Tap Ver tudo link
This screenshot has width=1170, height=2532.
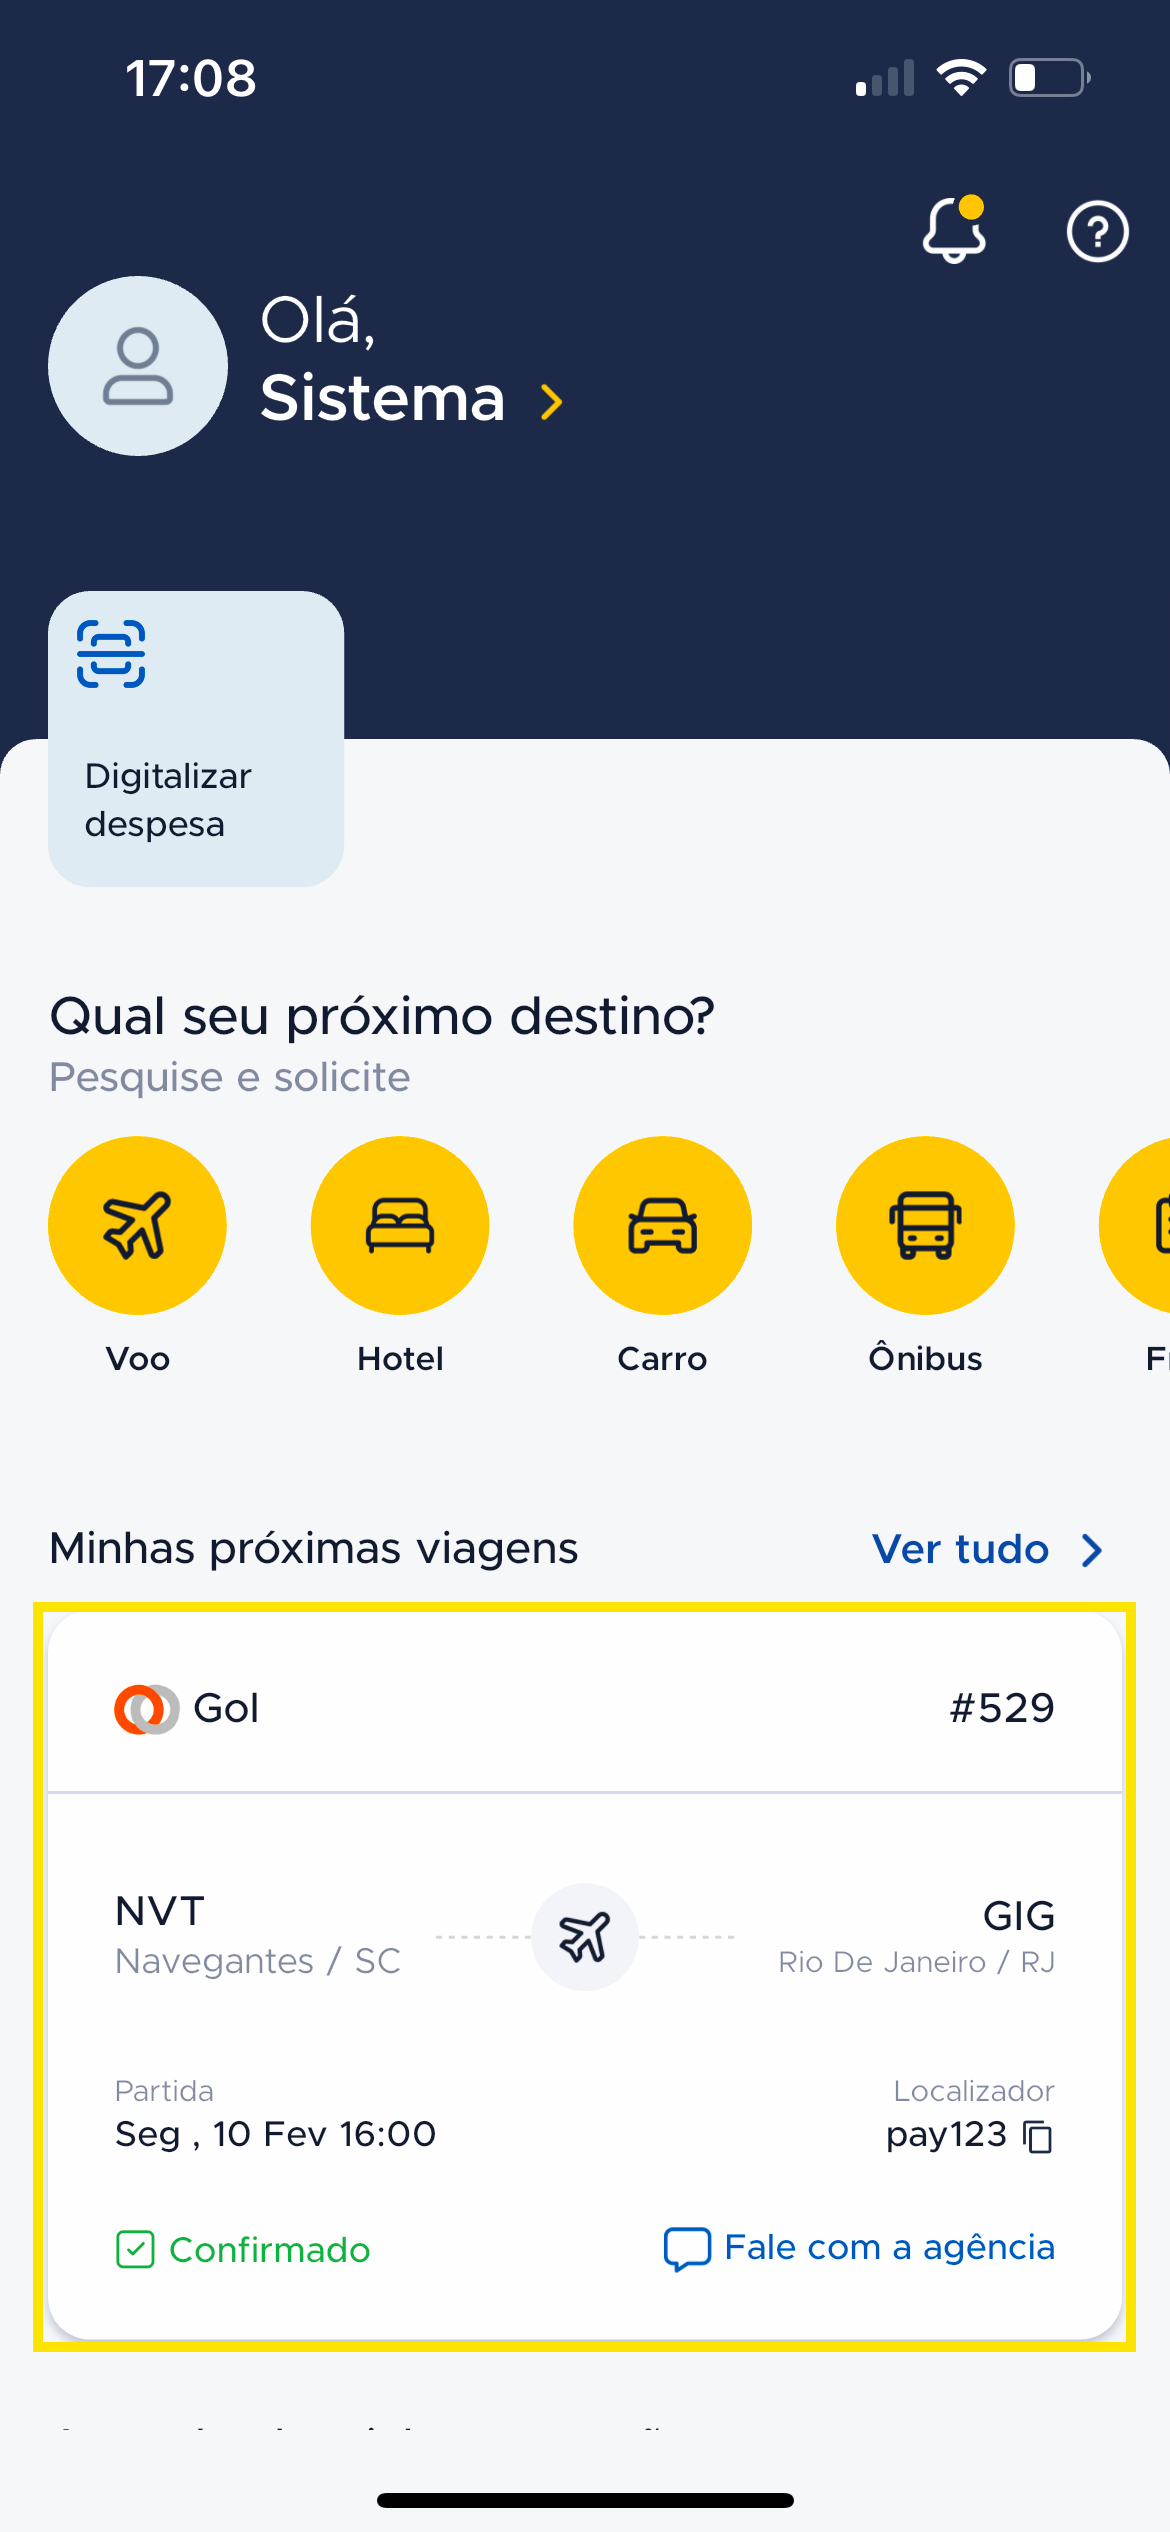960,1549
